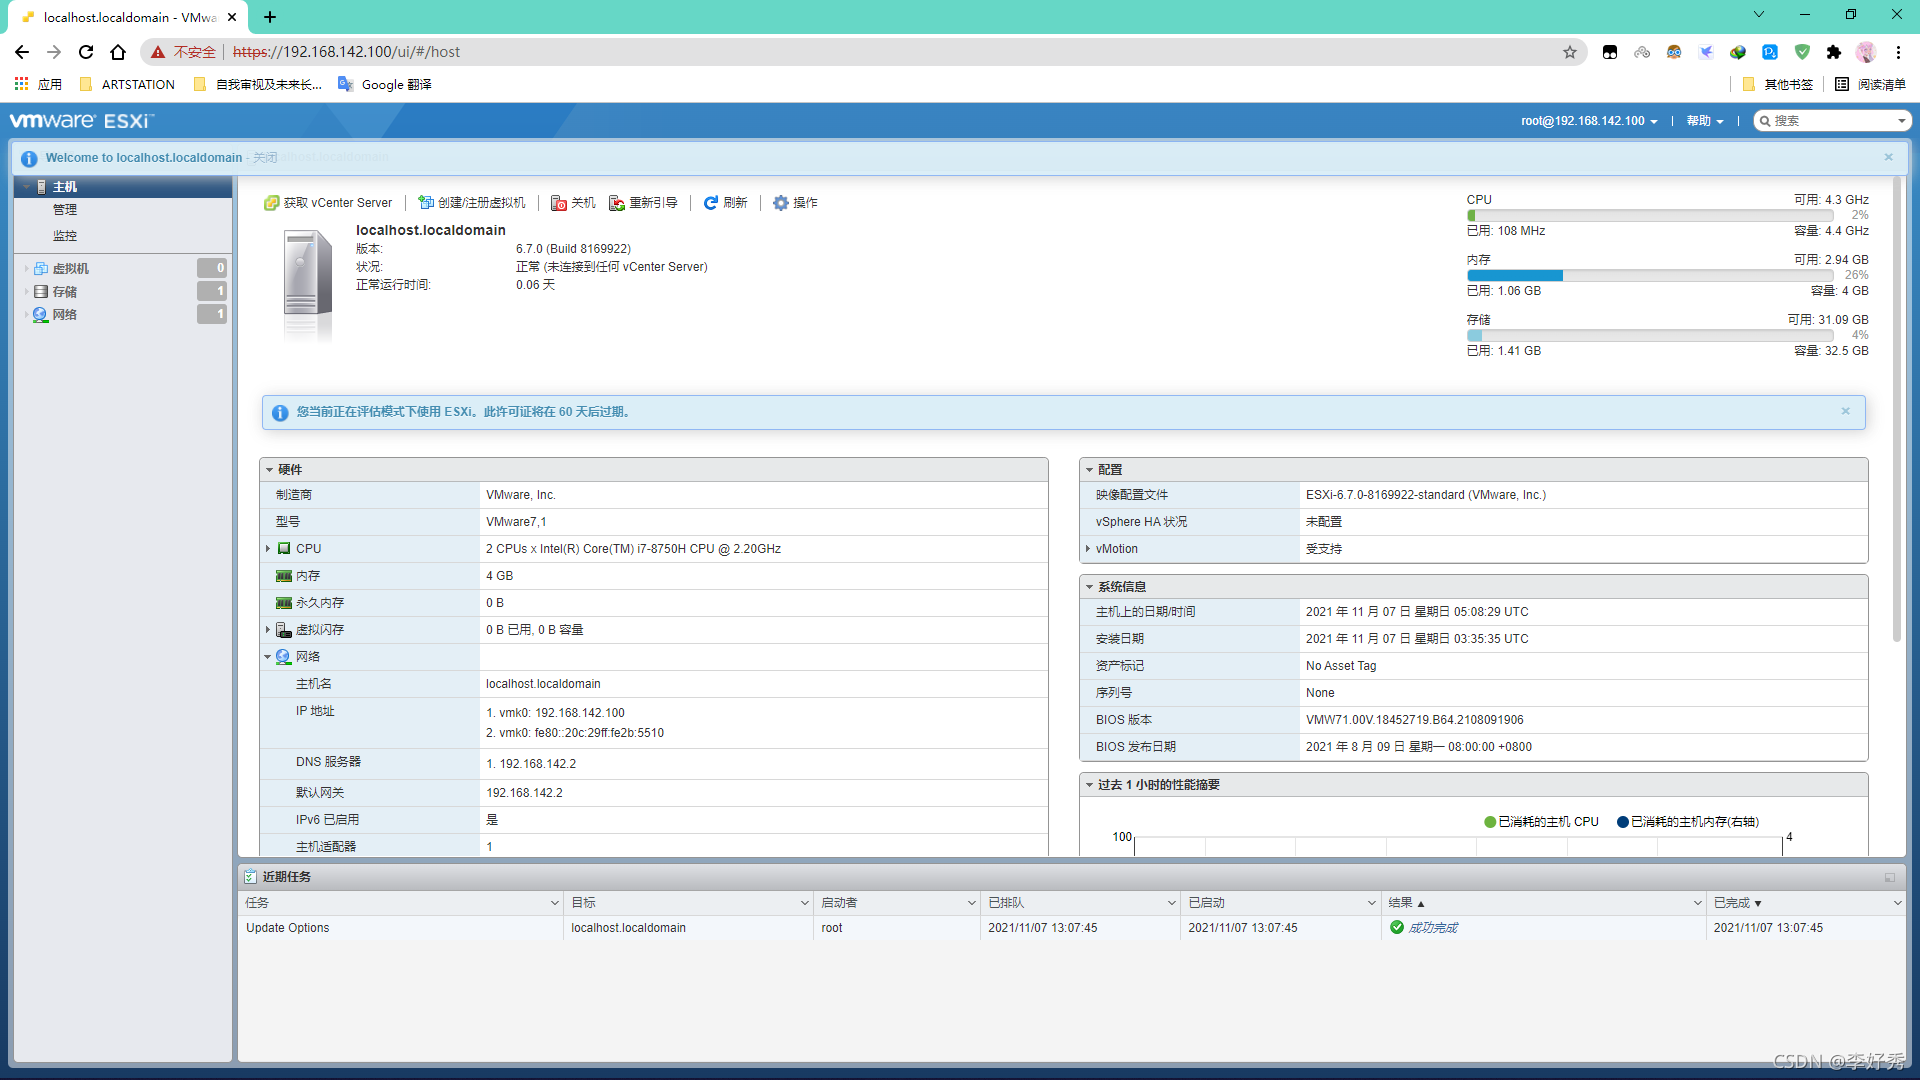
Task: Expand the vMotion row
Action: pyautogui.click(x=1088, y=549)
